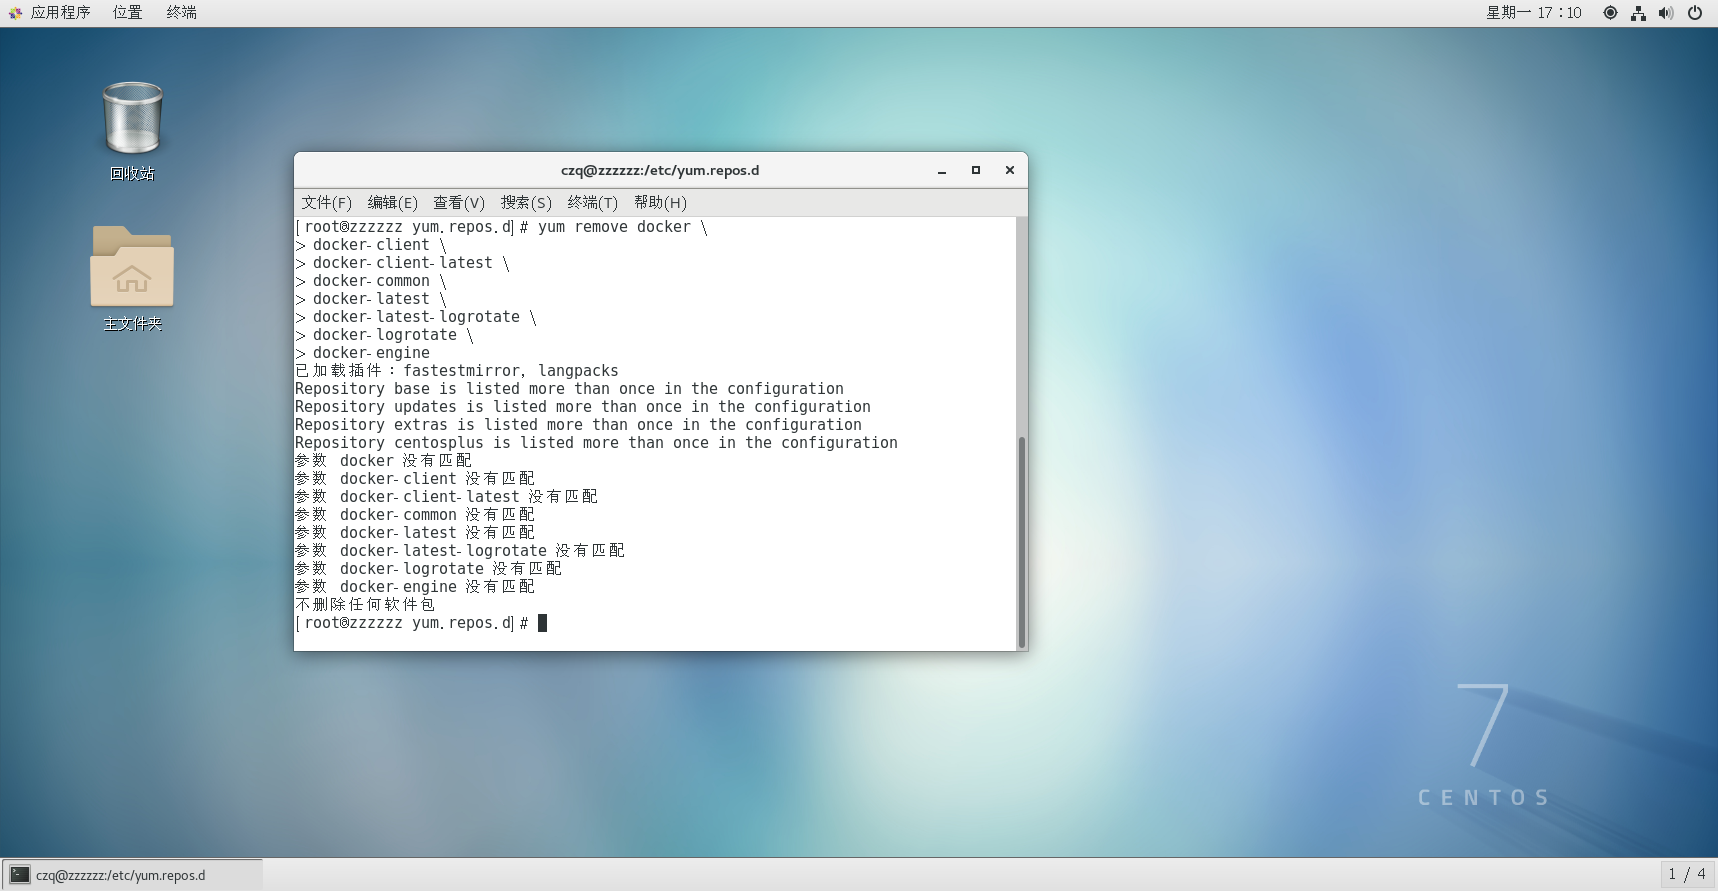Open the 位置 Places menu

point(127,13)
